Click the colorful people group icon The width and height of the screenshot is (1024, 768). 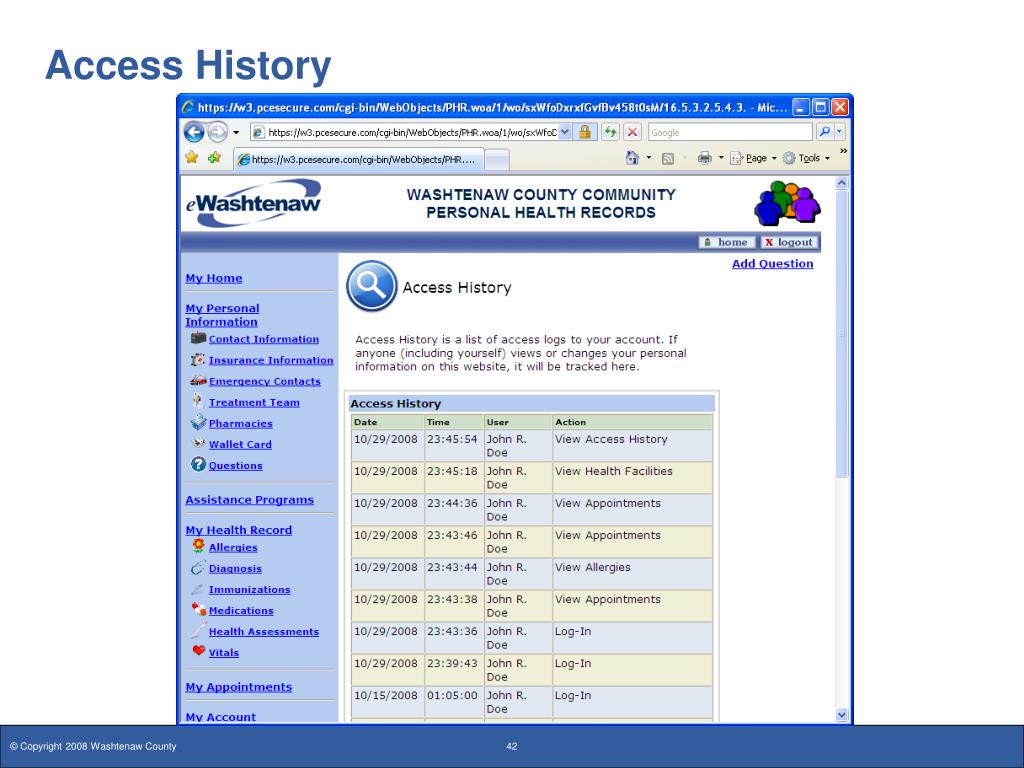pos(787,203)
